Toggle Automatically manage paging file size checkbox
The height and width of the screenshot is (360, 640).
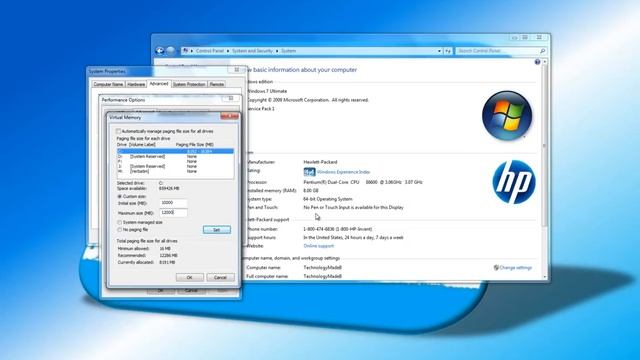point(119,131)
